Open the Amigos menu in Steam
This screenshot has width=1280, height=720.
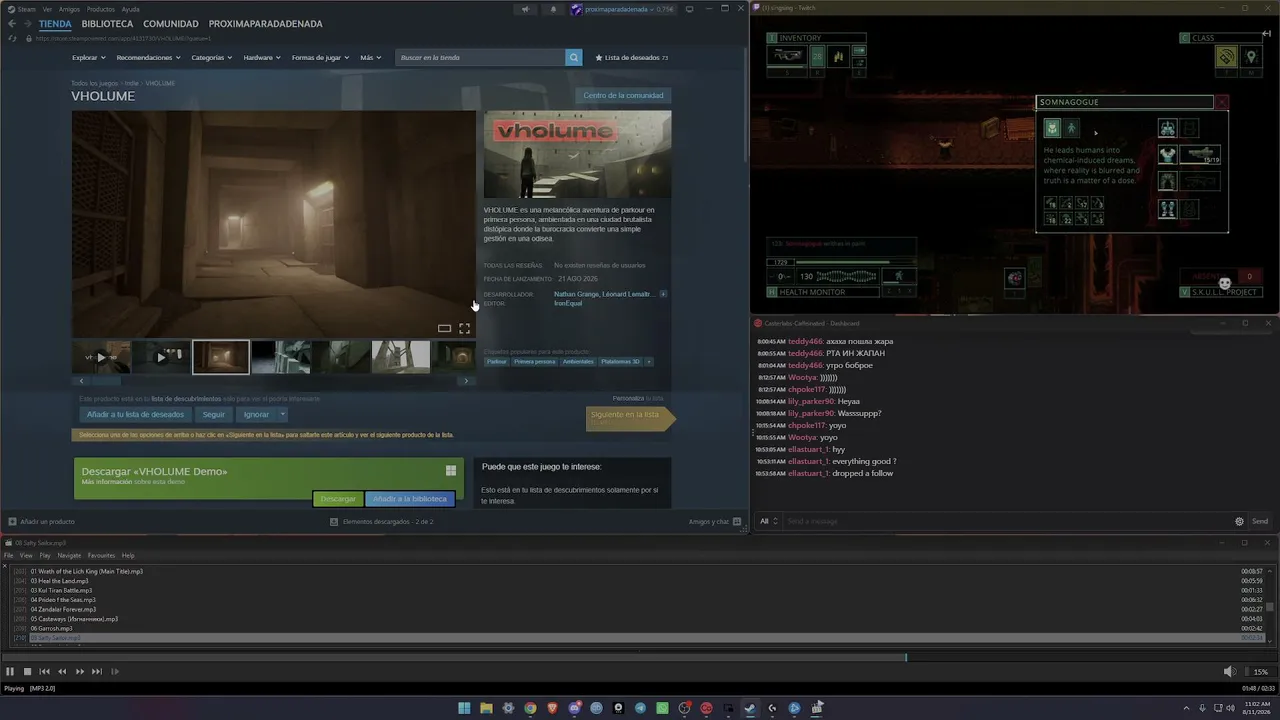[x=69, y=9]
